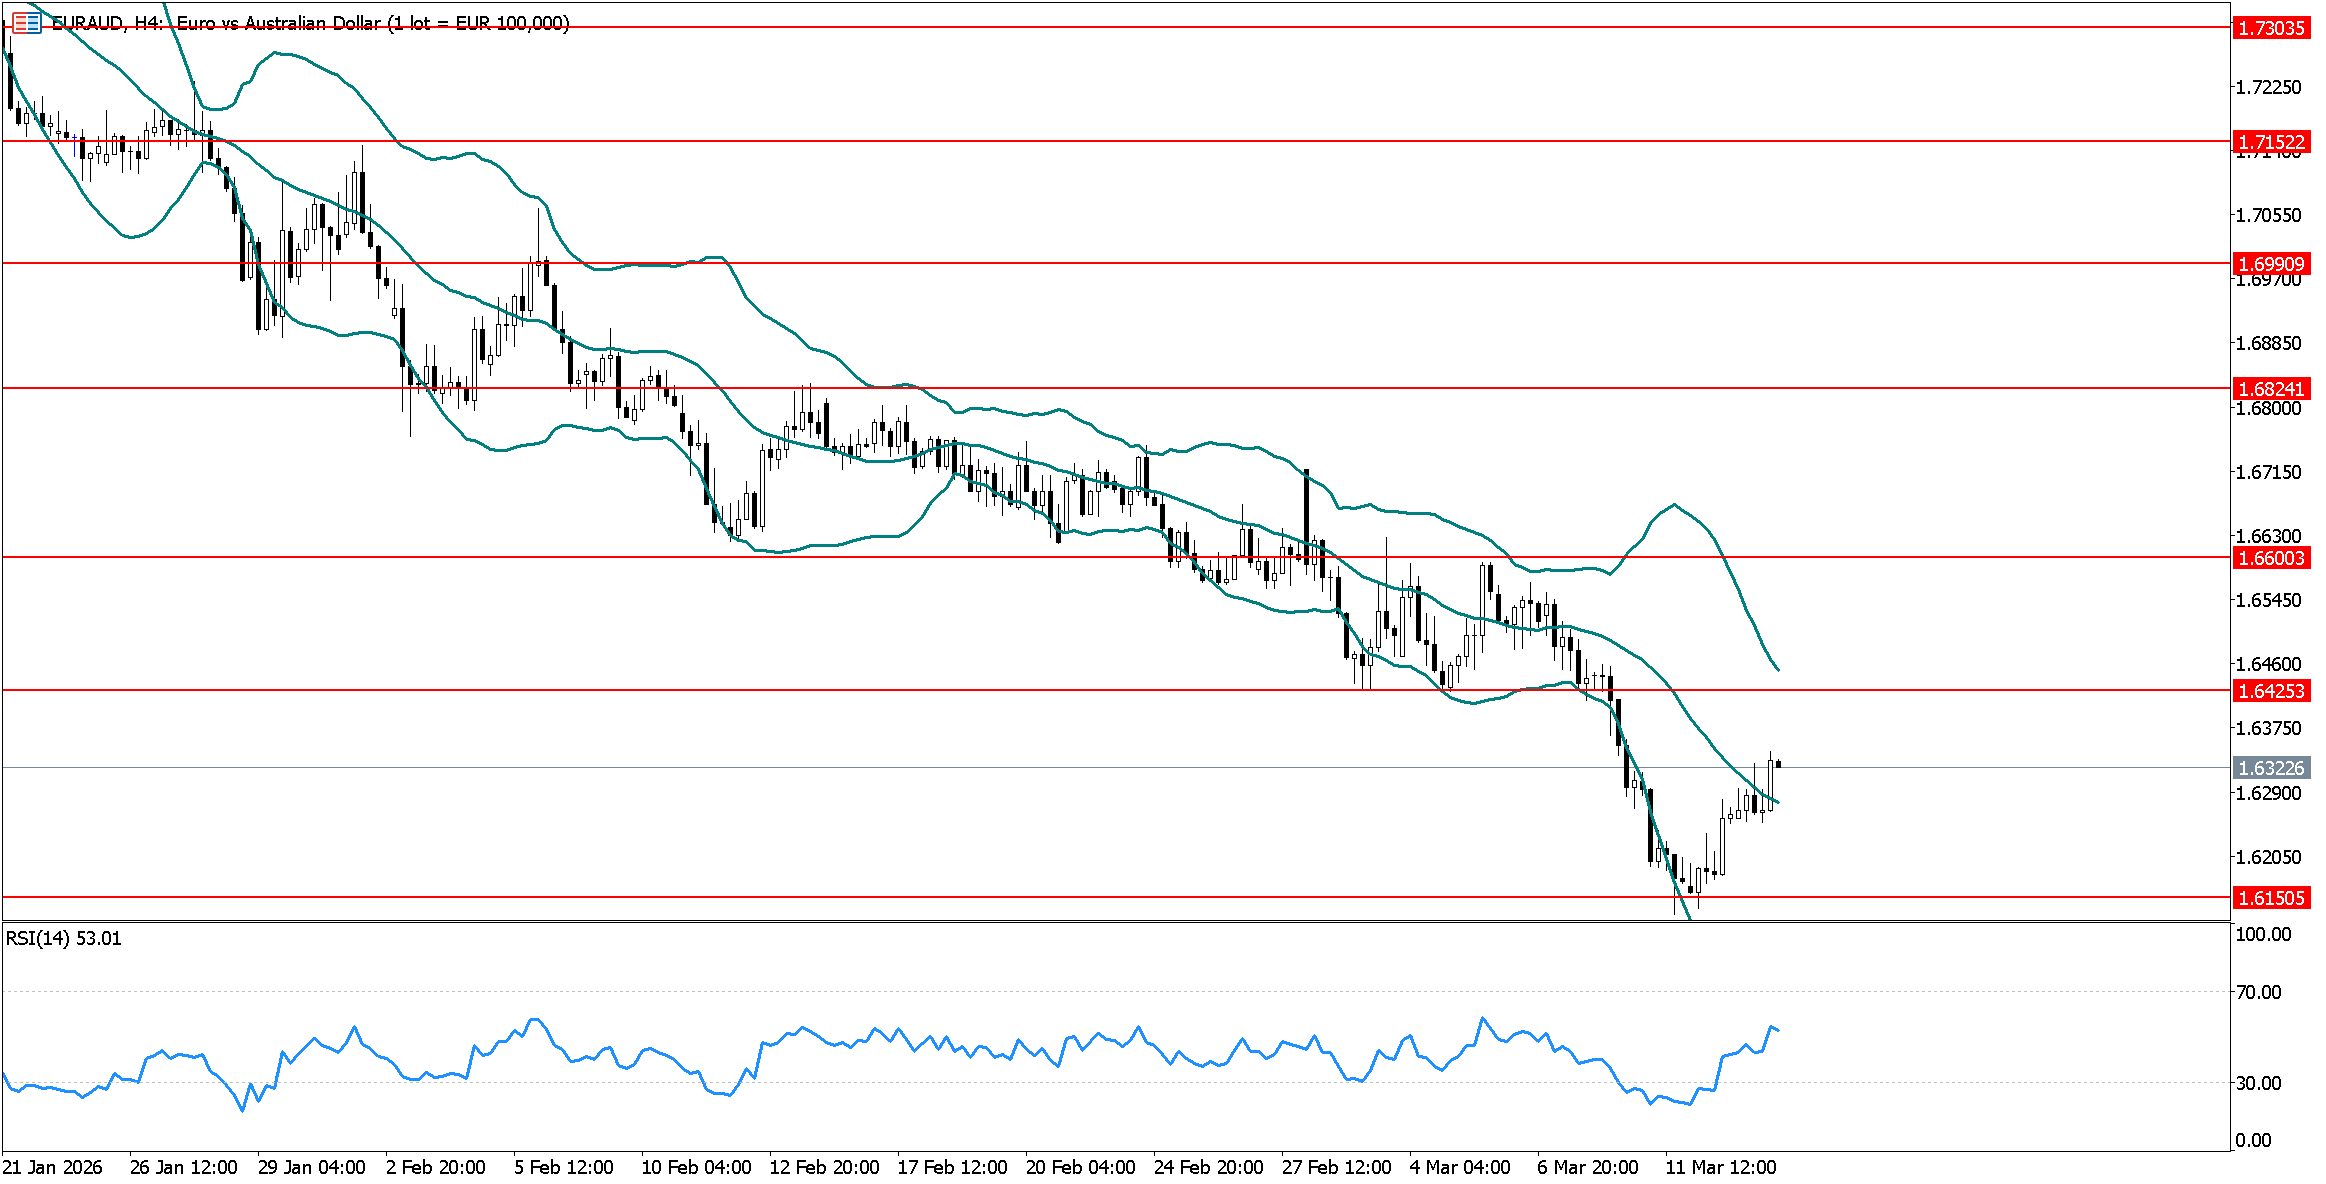This screenshot has width=2326, height=1184.
Task: Click the RSI 70.00 level label
Action: (x=2258, y=992)
